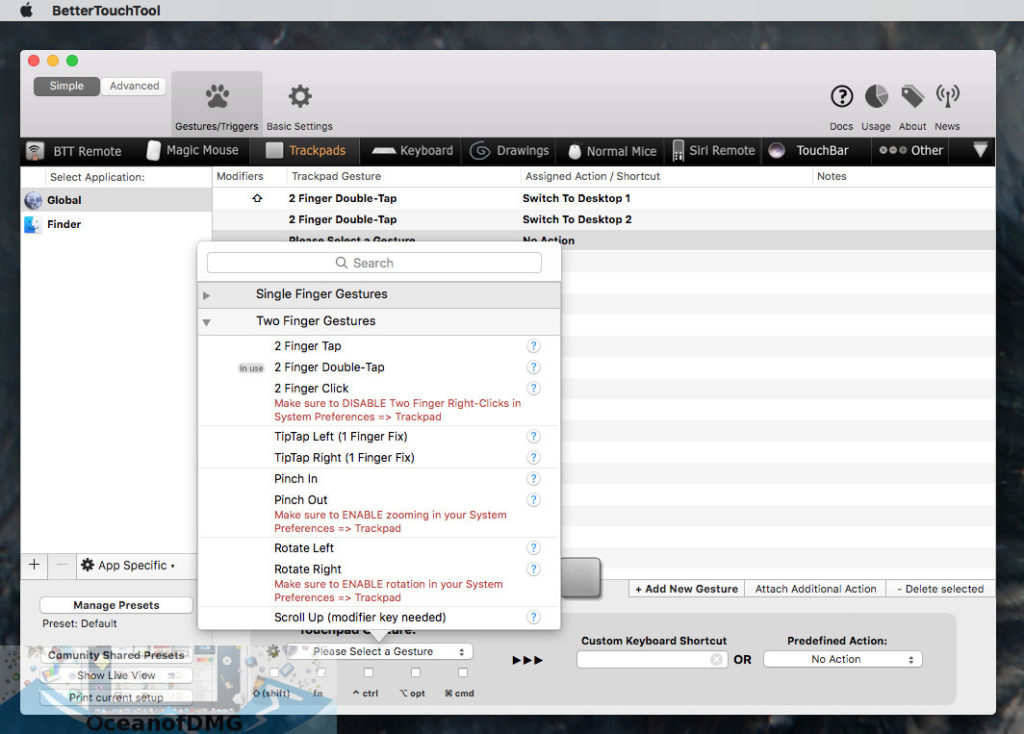Click Delete selected button
This screenshot has width=1024, height=734.
940,588
